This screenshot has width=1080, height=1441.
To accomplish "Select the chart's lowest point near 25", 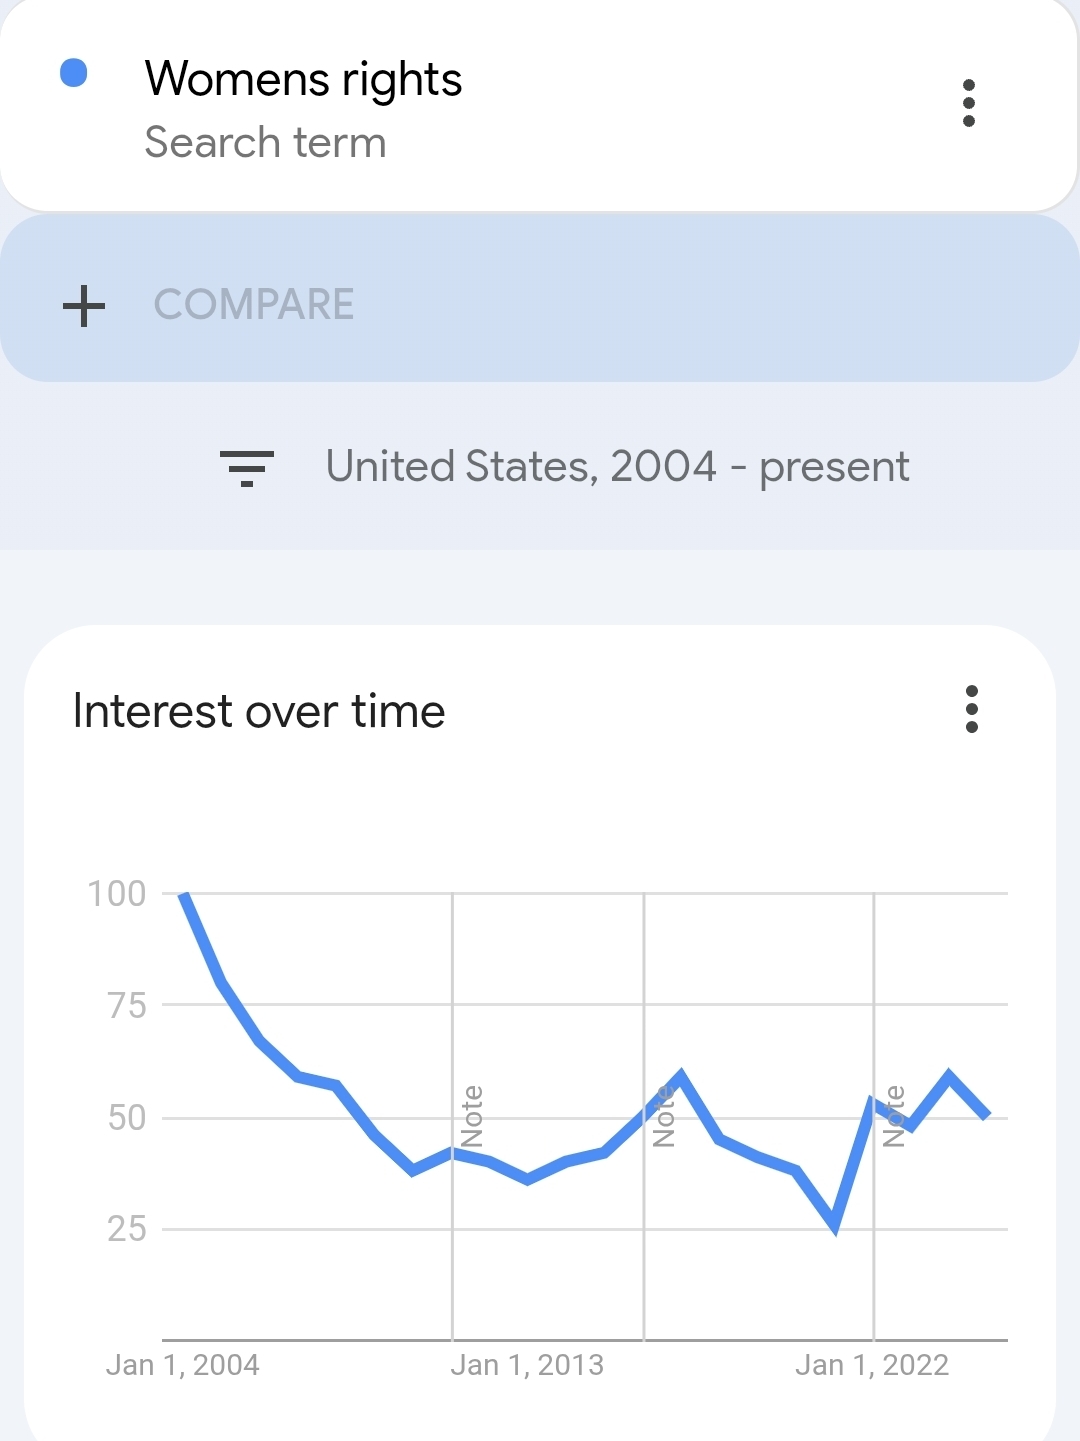I will click(834, 1228).
